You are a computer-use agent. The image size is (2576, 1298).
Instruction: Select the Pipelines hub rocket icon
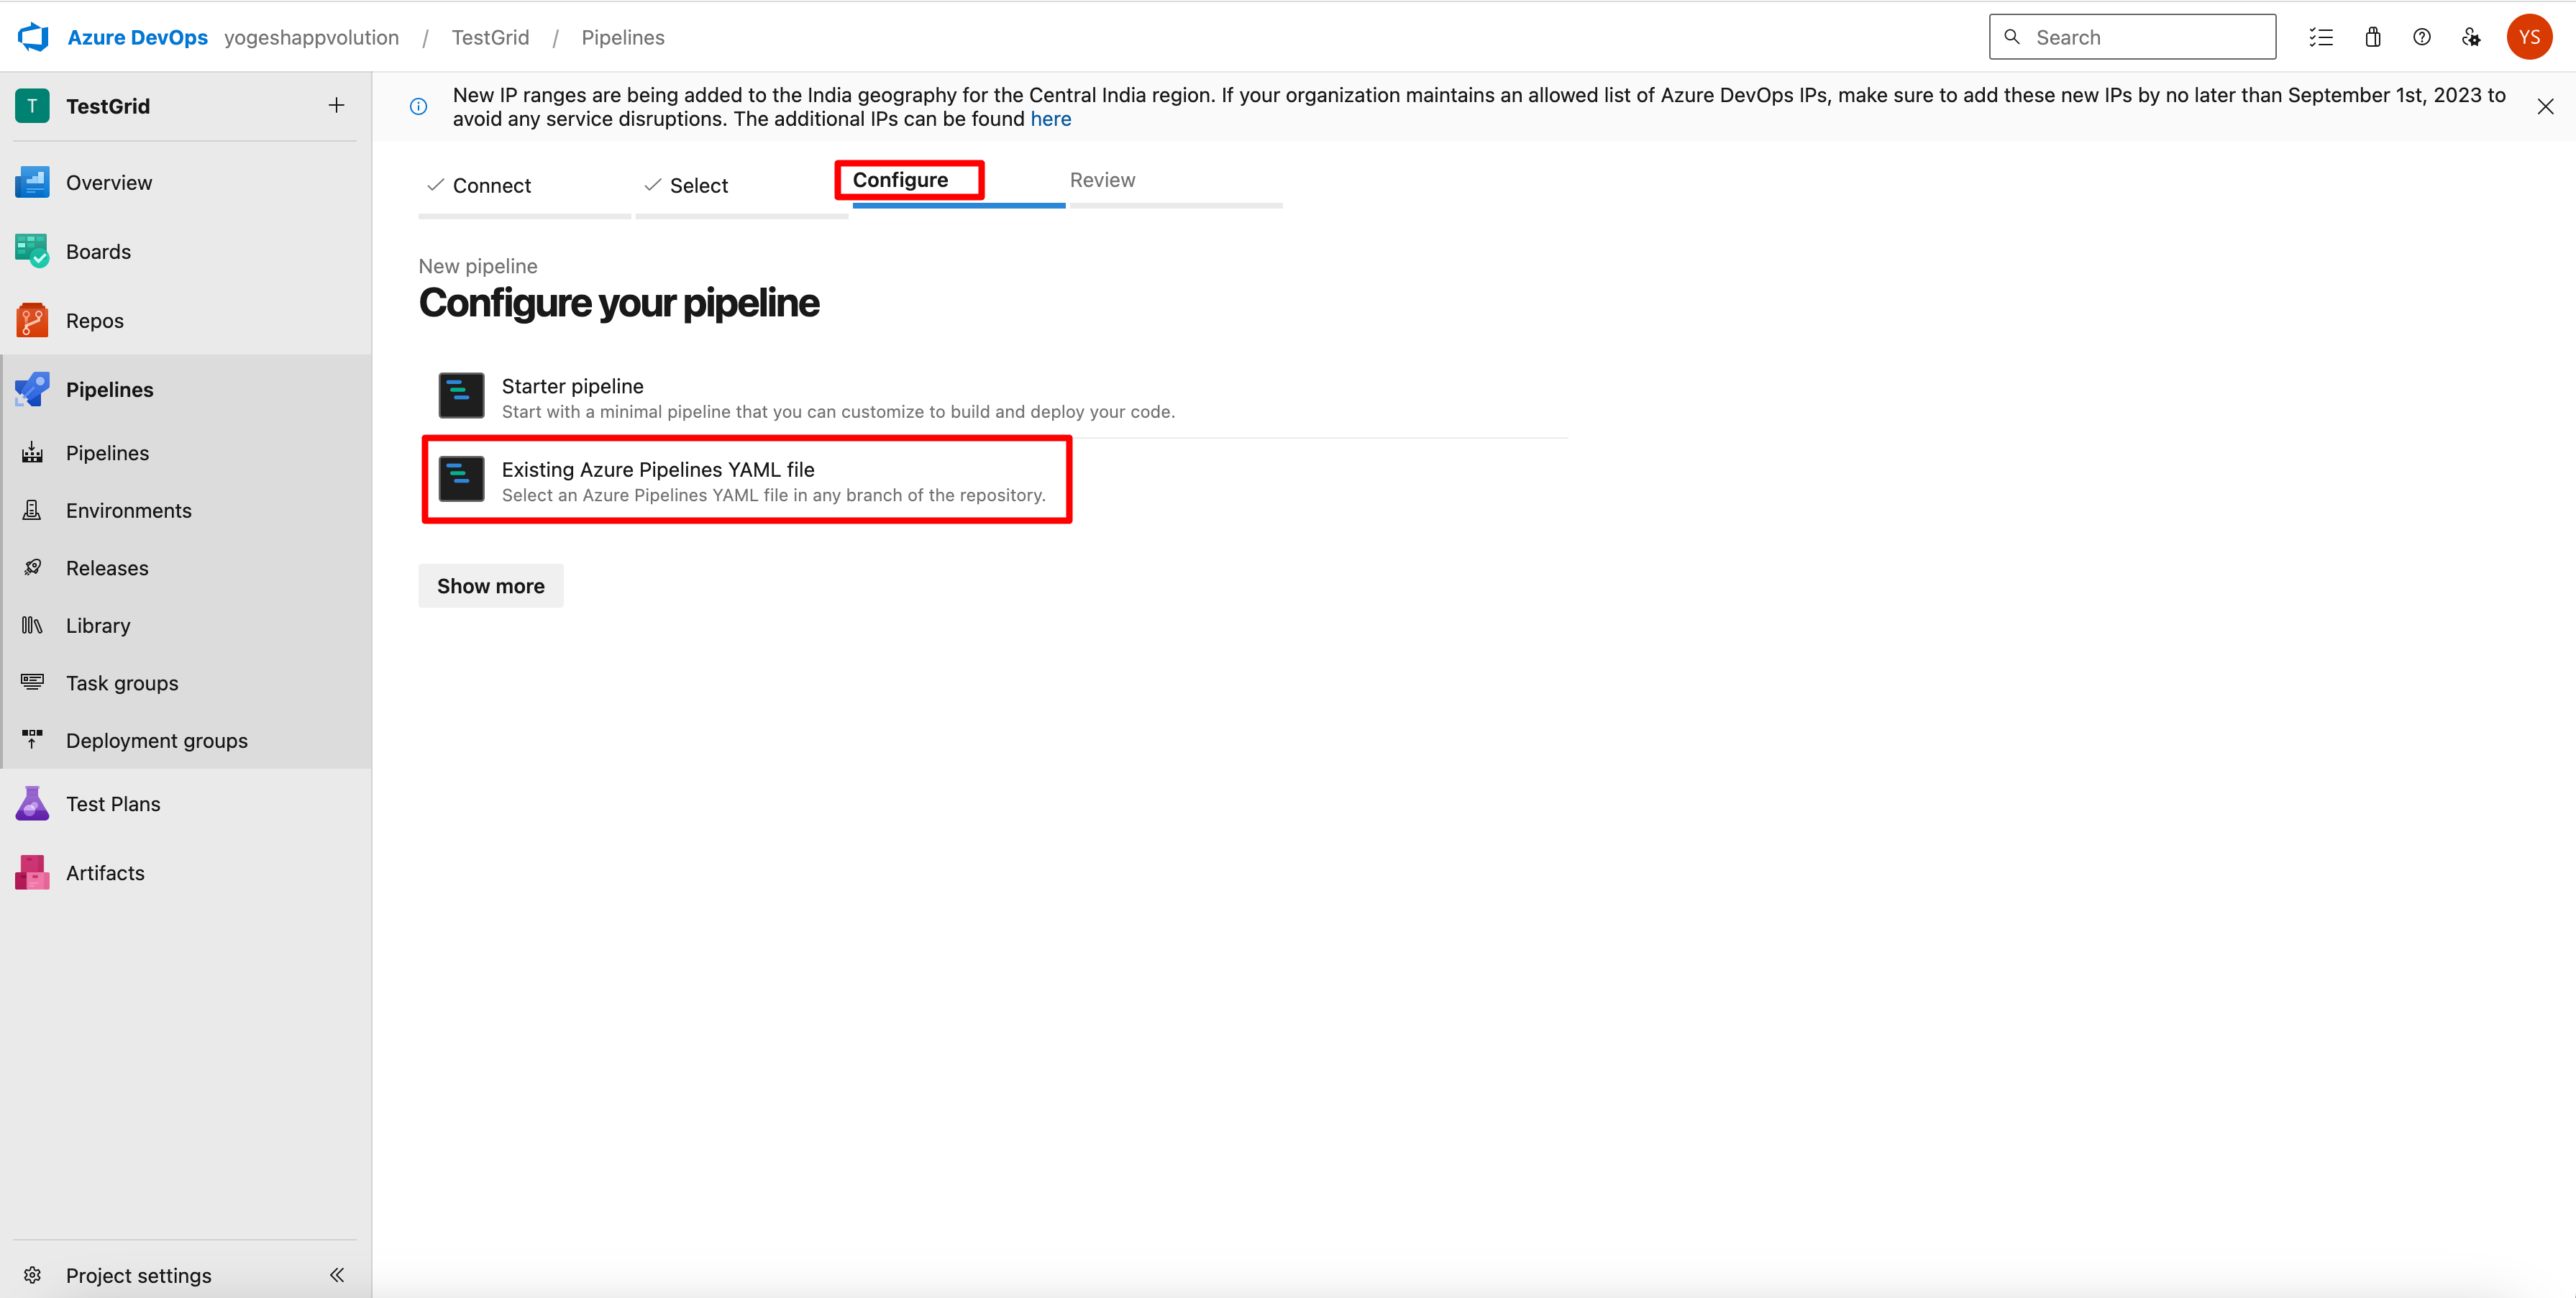32,389
